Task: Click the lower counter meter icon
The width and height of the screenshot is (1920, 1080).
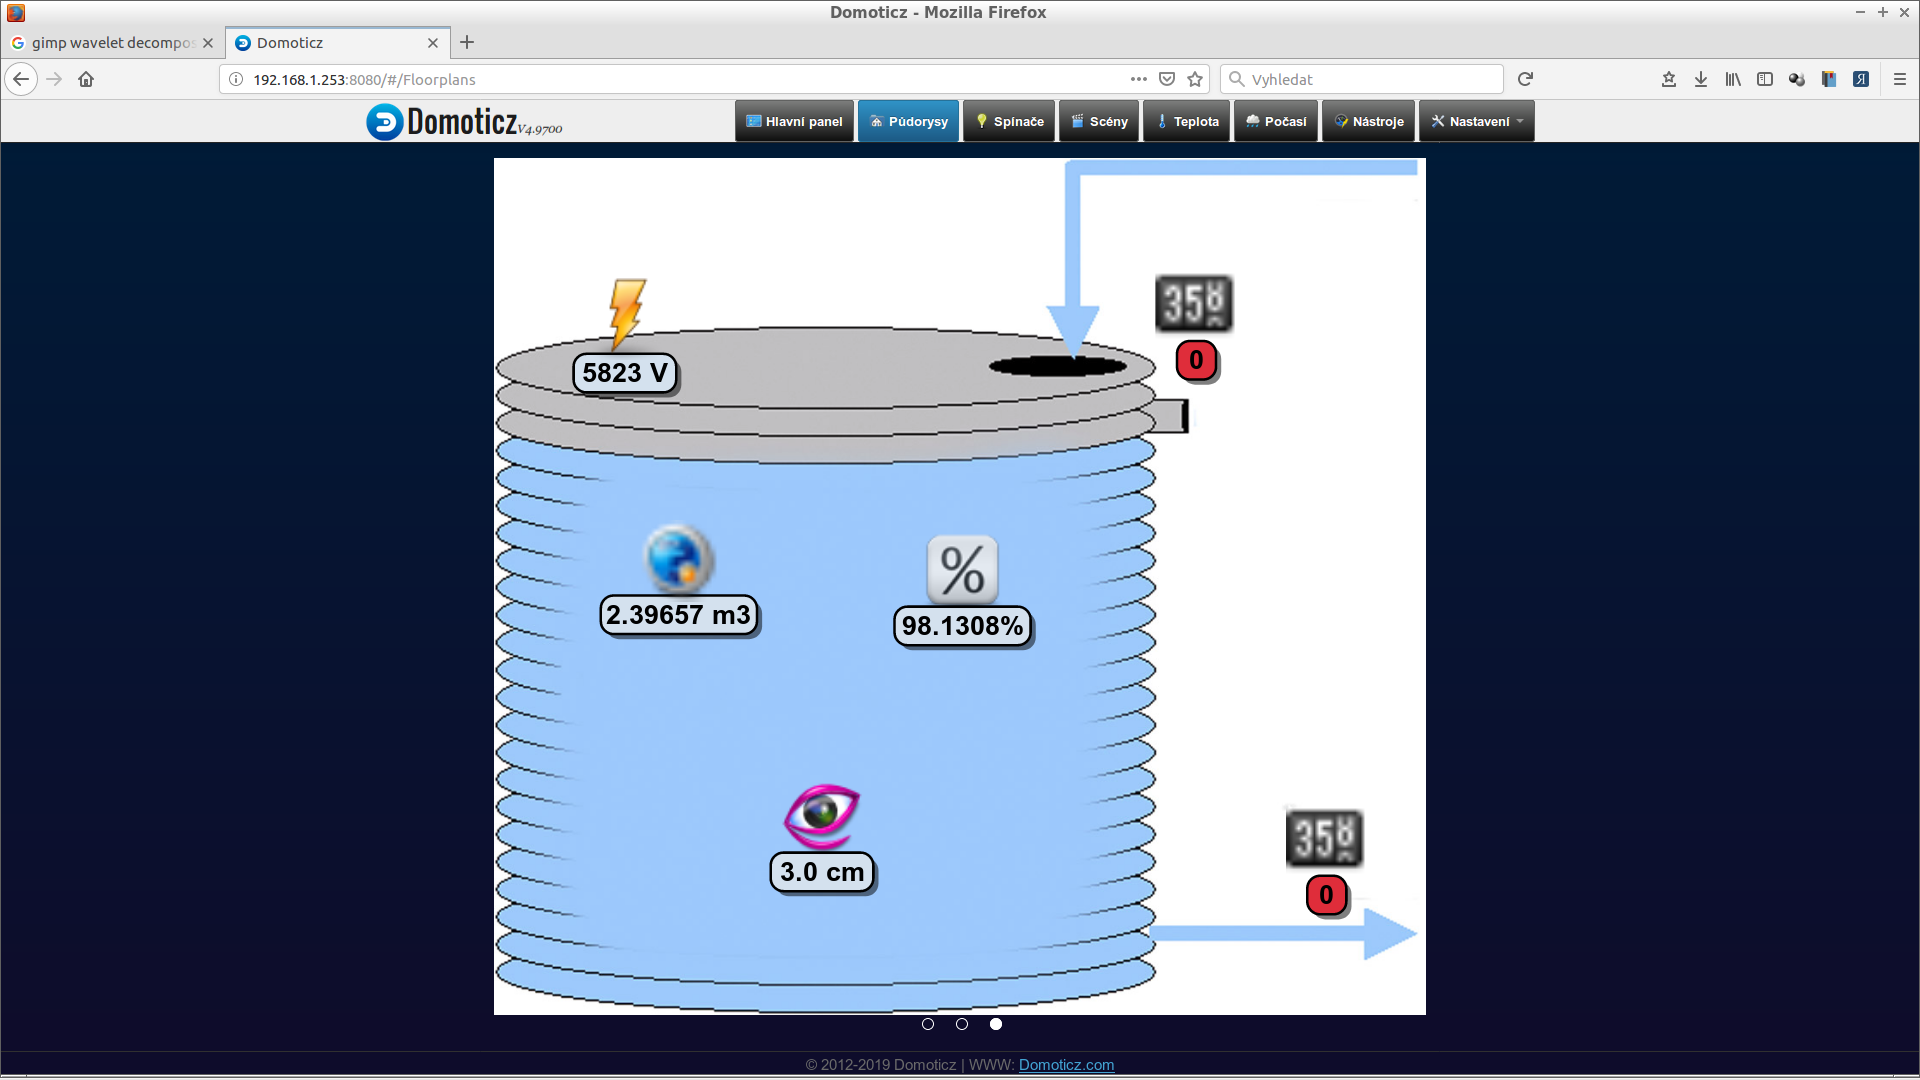Action: pyautogui.click(x=1323, y=838)
